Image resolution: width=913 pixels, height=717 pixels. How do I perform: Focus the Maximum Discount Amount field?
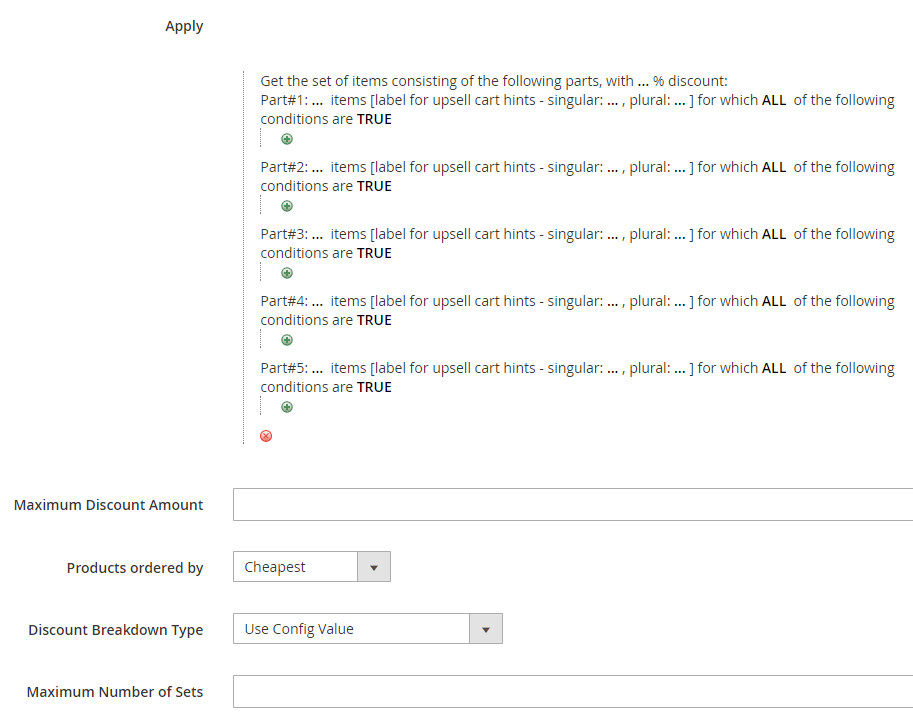pos(573,504)
